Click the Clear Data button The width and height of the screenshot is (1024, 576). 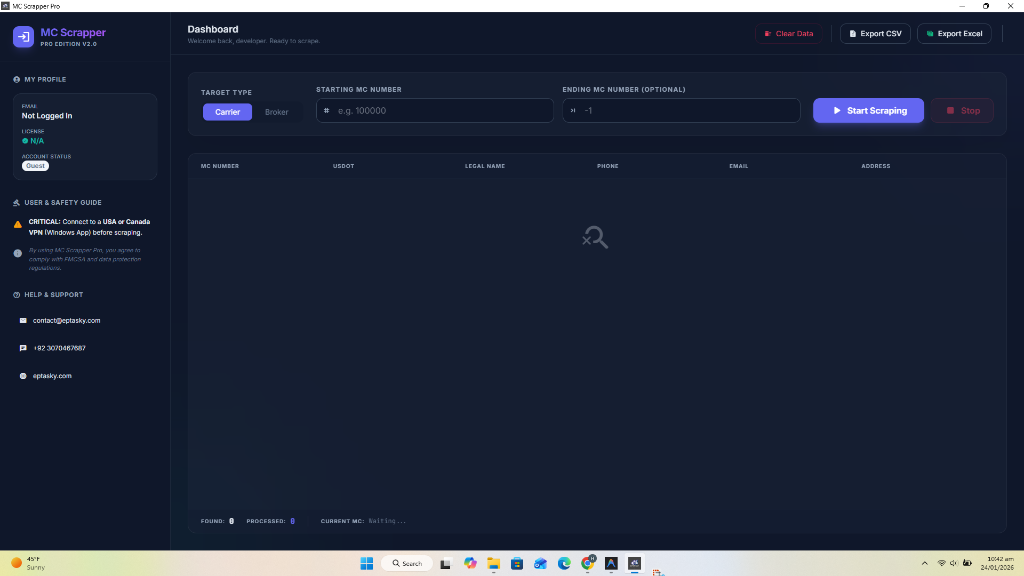(789, 33)
